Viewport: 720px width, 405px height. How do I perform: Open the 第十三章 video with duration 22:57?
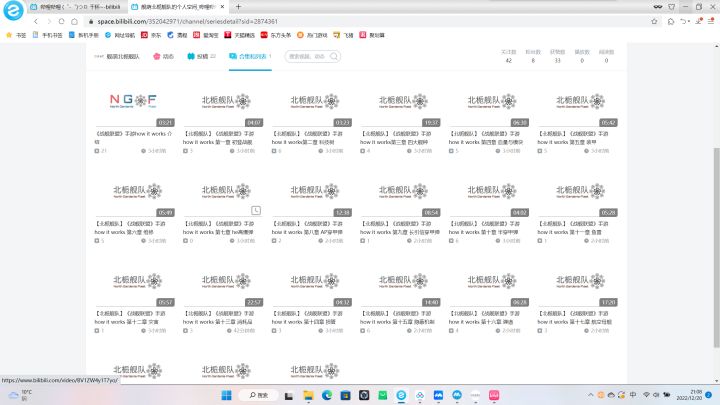point(223,284)
